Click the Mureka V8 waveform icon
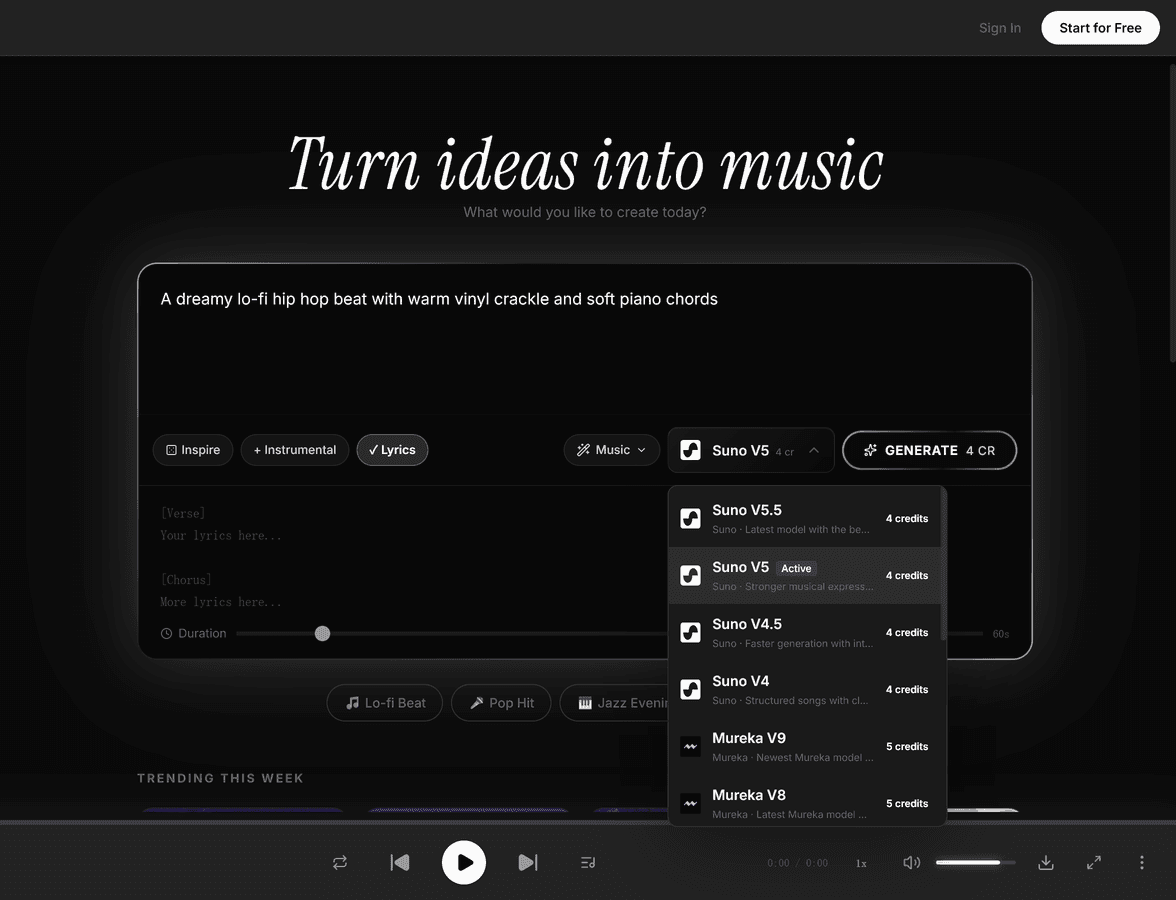The width and height of the screenshot is (1176, 900). (x=690, y=803)
